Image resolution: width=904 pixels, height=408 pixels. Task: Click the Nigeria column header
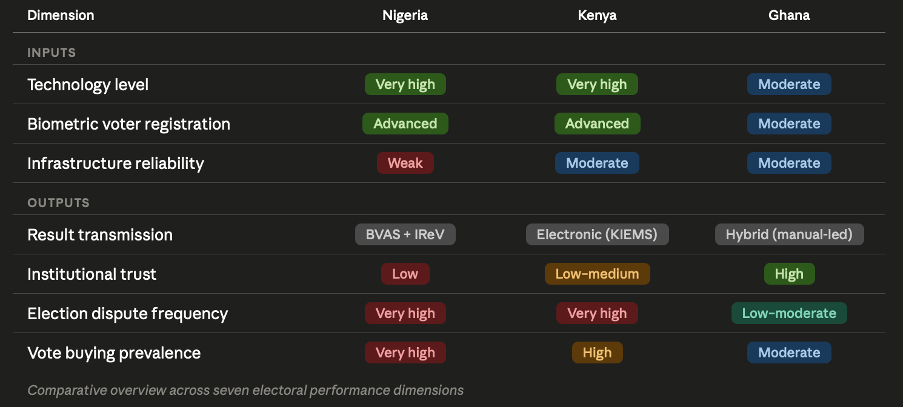tap(405, 16)
